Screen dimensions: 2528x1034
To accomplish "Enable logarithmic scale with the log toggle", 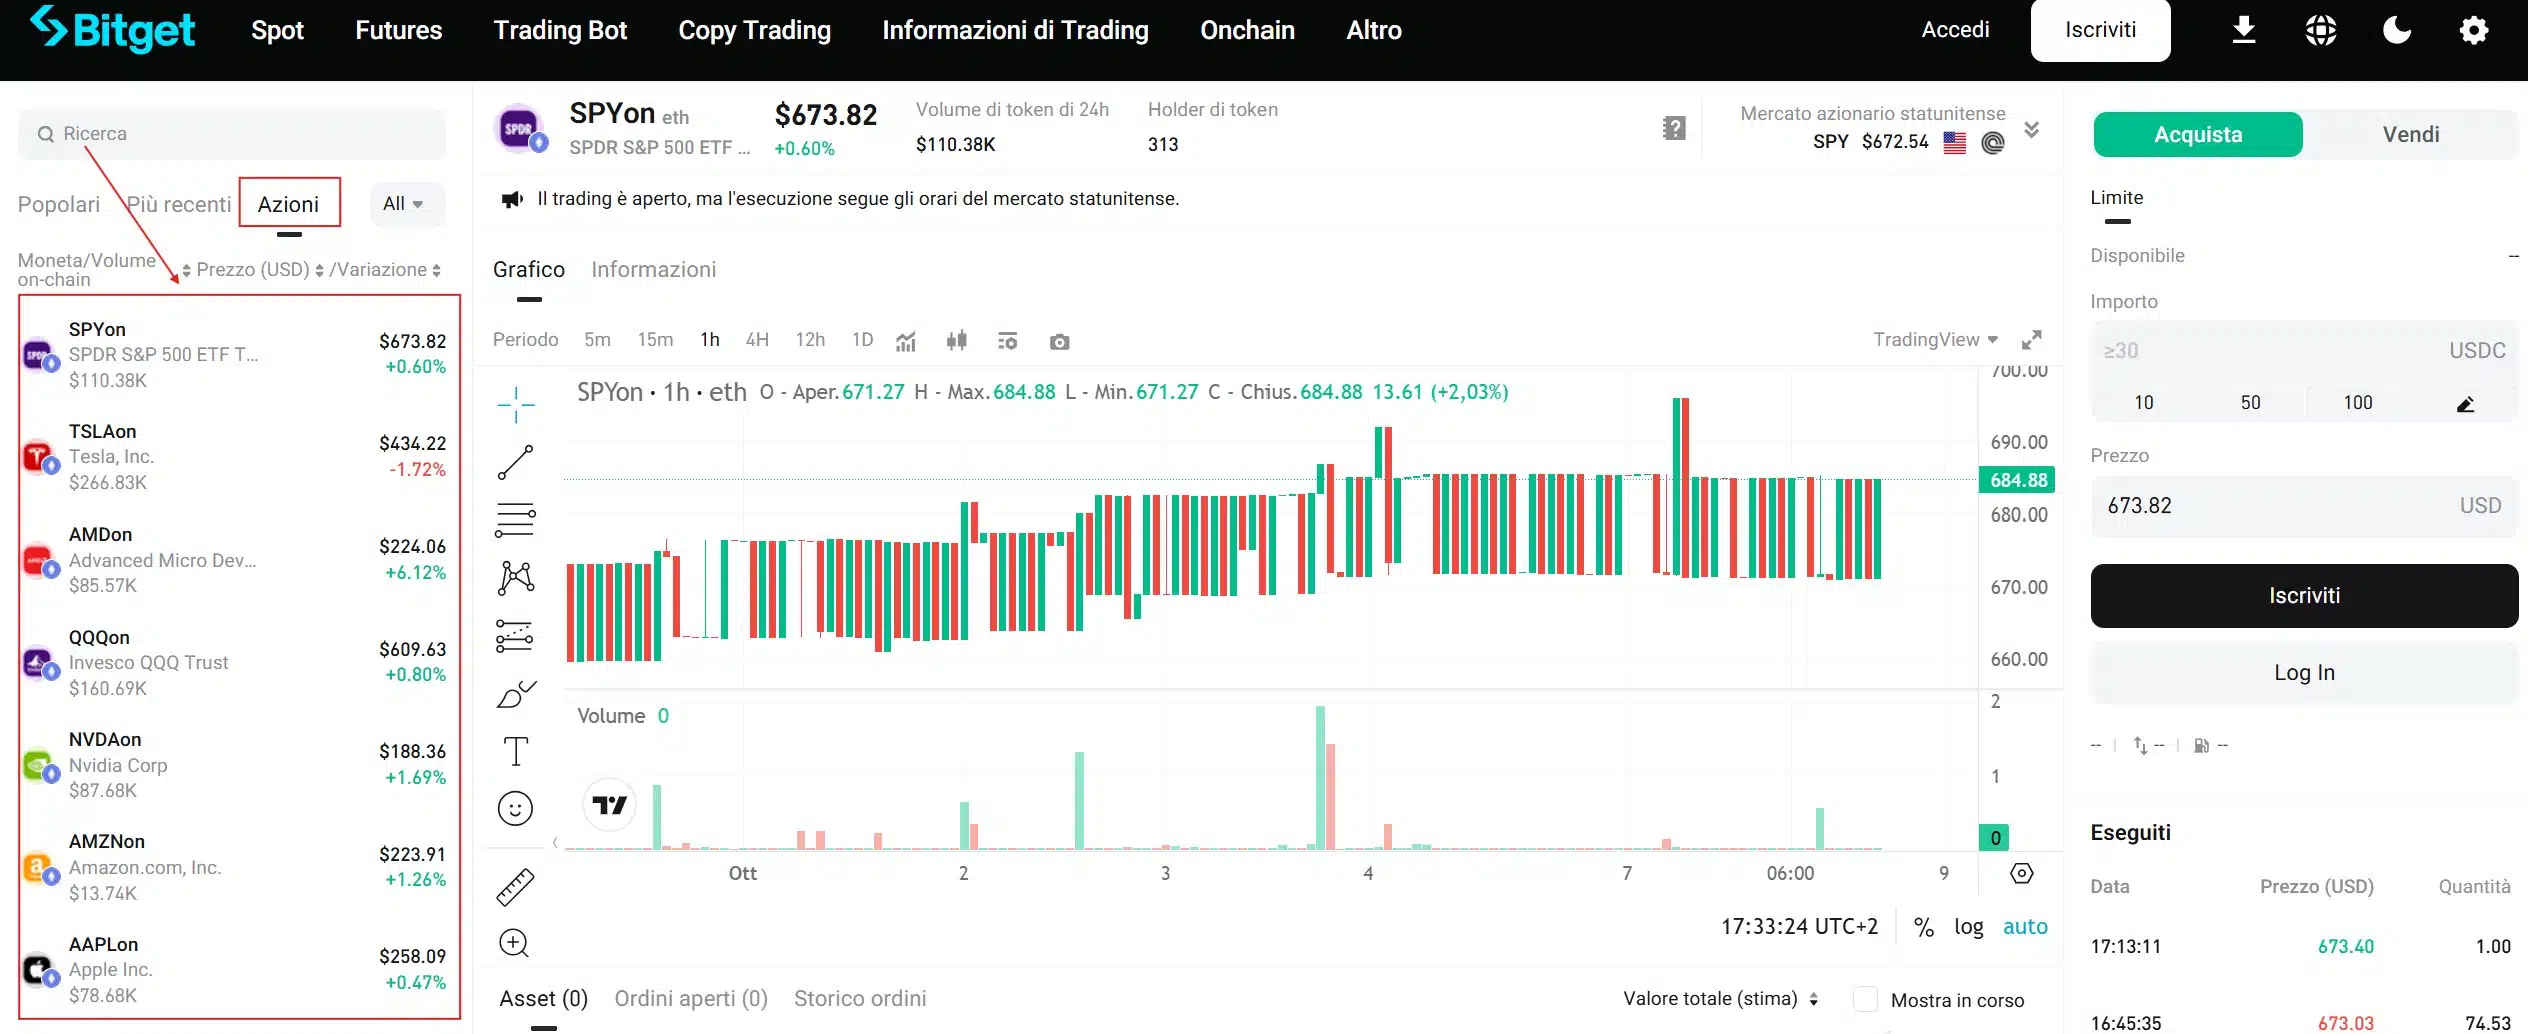I will pos(1968,926).
